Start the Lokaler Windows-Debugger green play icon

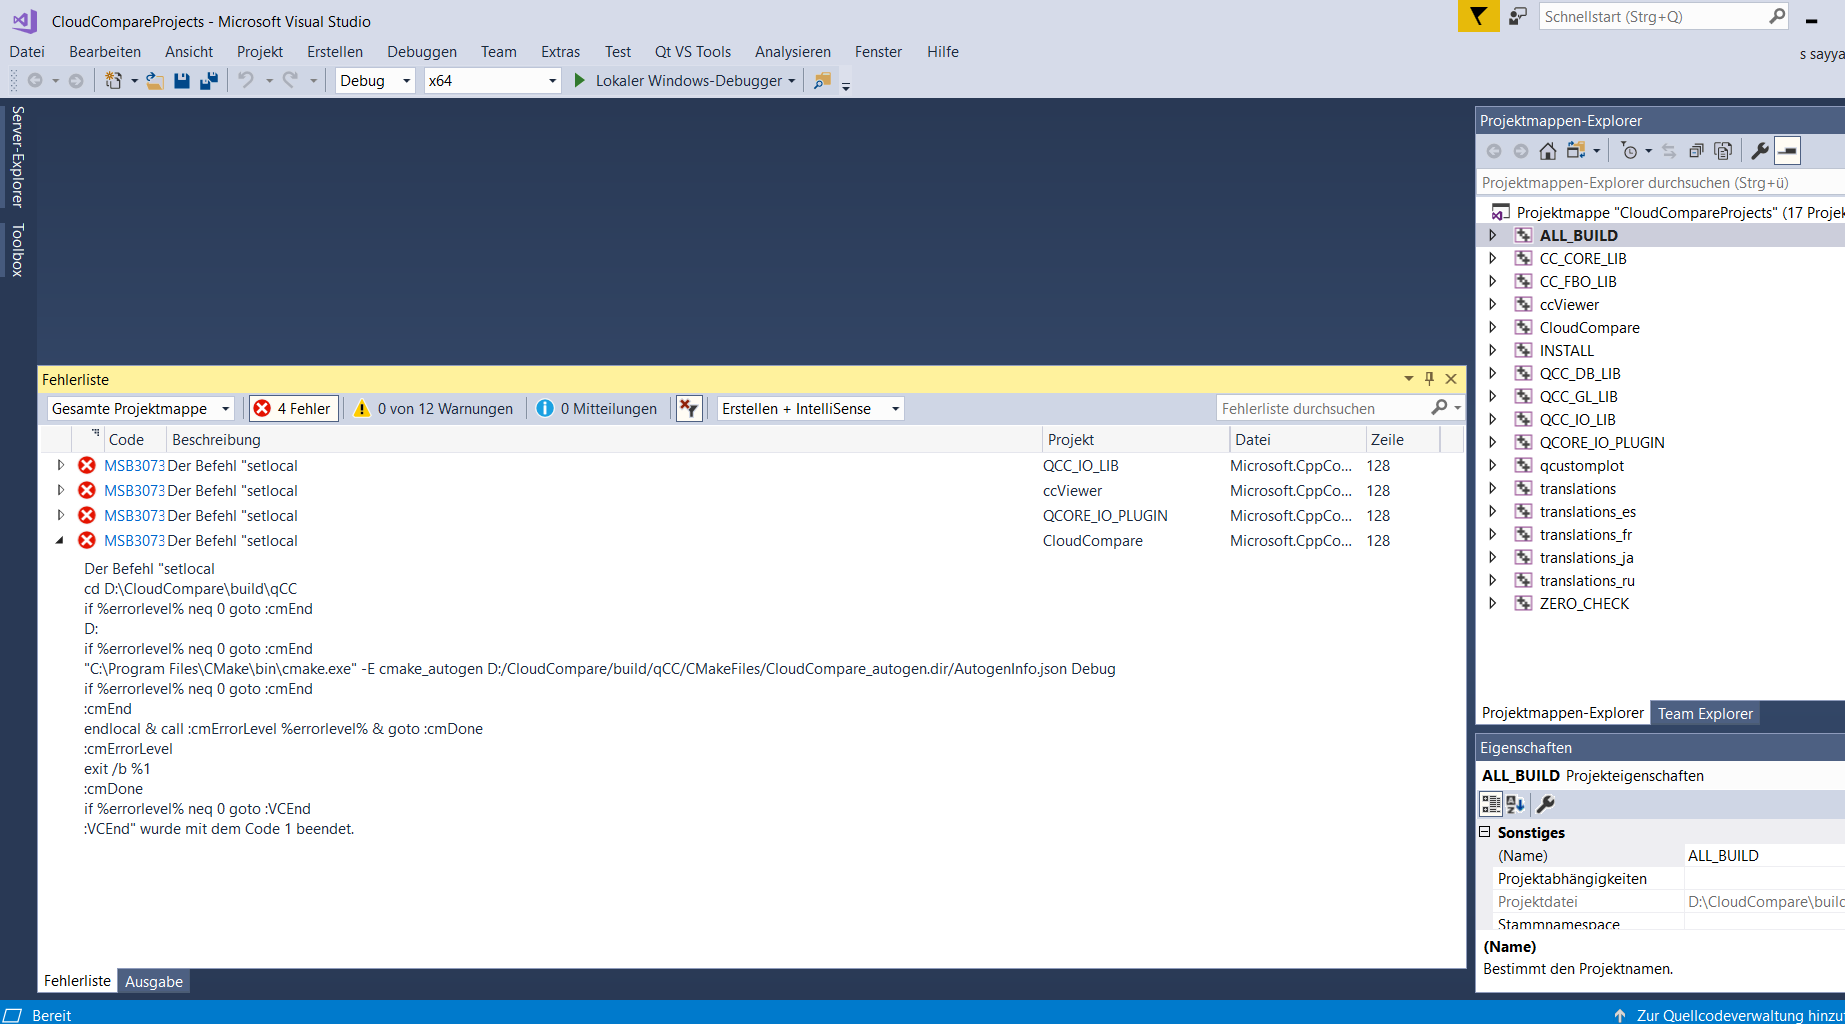[579, 80]
